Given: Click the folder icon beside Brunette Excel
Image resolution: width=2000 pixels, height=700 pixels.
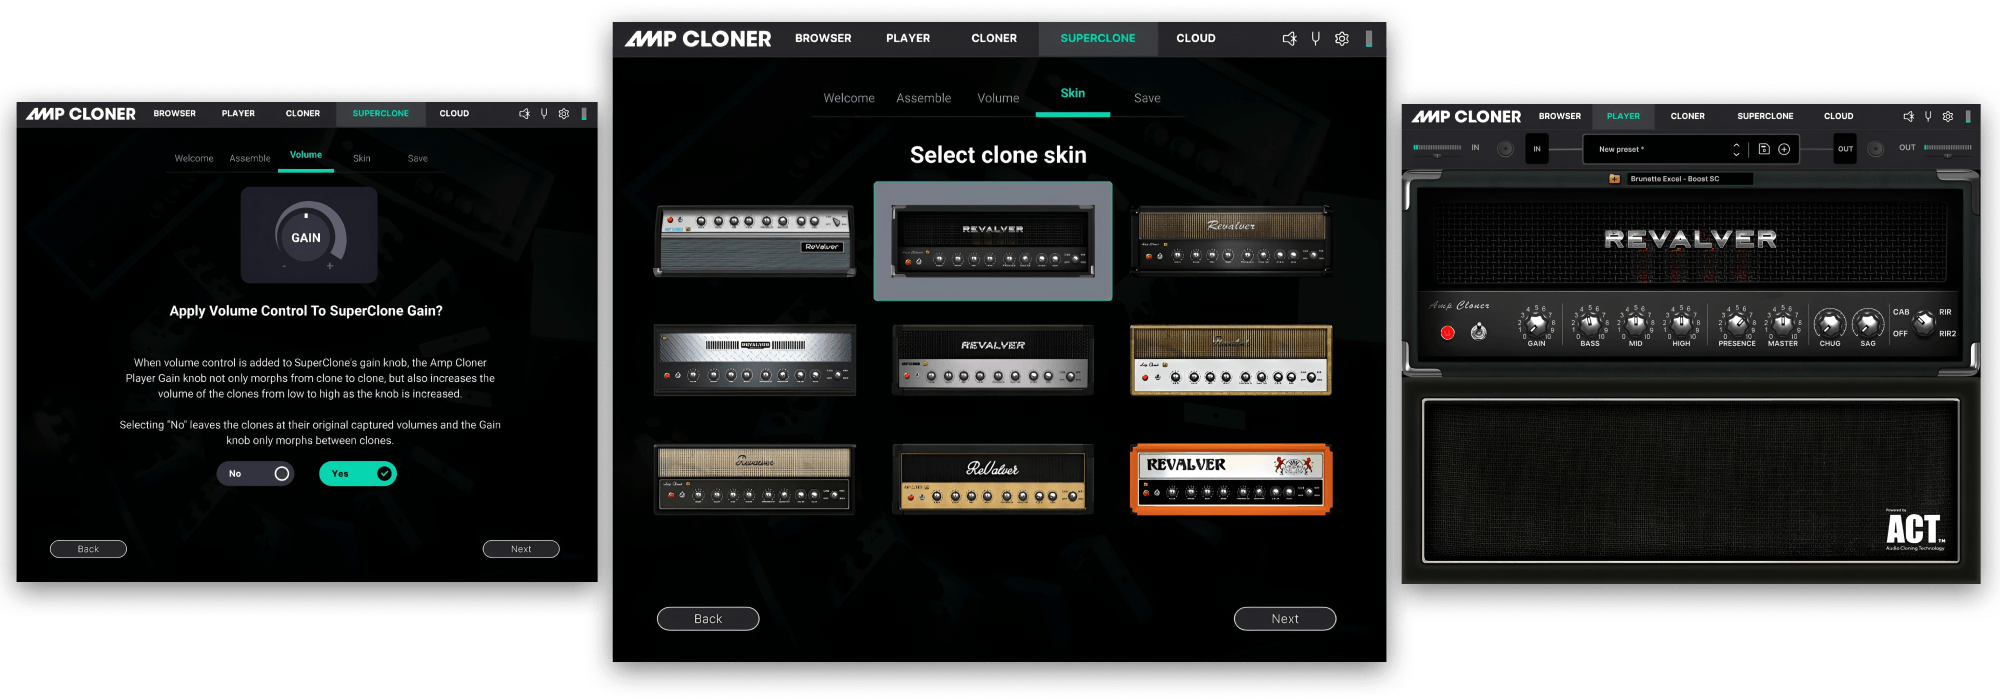Looking at the screenshot, I should pos(1614,179).
